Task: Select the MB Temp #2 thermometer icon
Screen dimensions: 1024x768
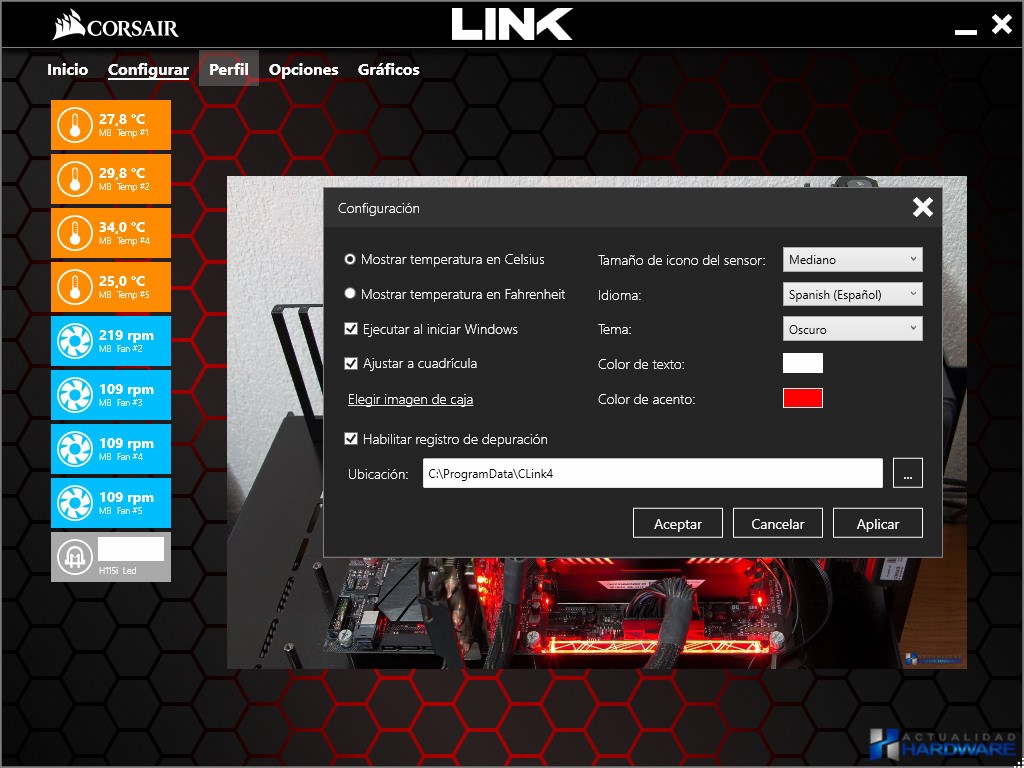Action: (73, 179)
